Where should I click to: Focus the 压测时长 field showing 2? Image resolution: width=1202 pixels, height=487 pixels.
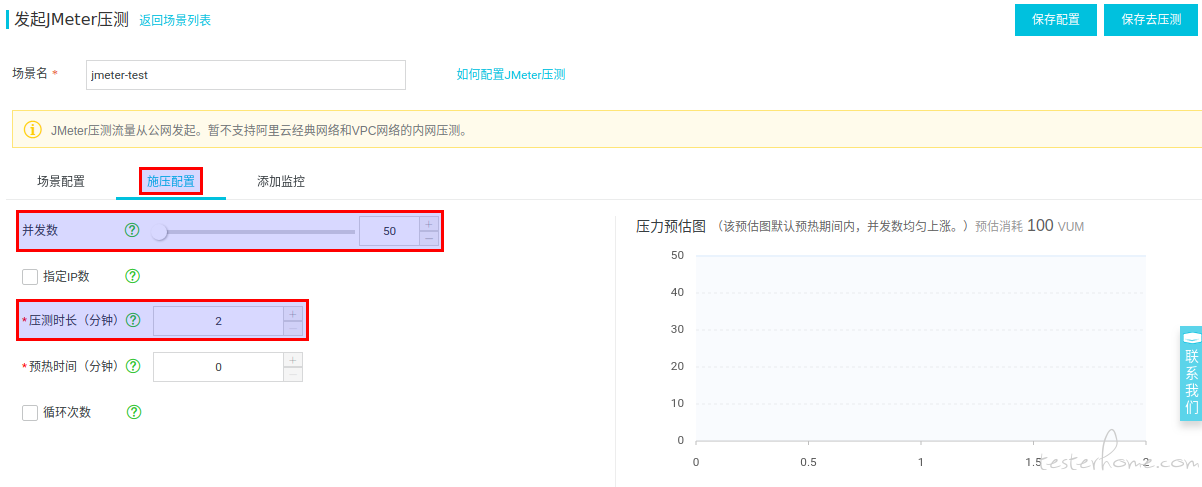[x=218, y=321]
